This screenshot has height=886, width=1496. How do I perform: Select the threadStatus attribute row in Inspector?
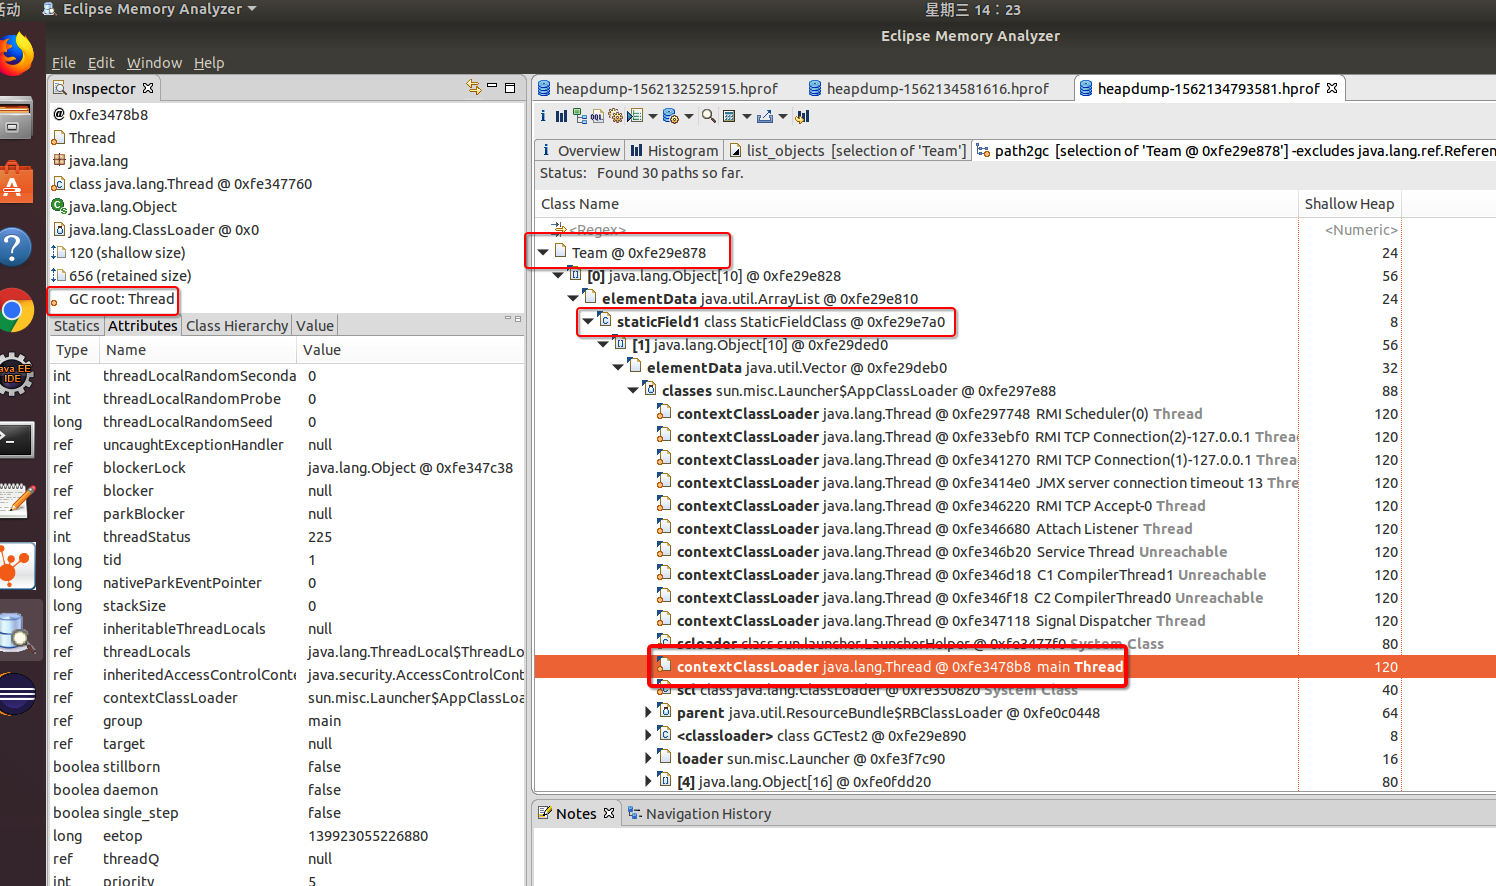(x=287, y=536)
